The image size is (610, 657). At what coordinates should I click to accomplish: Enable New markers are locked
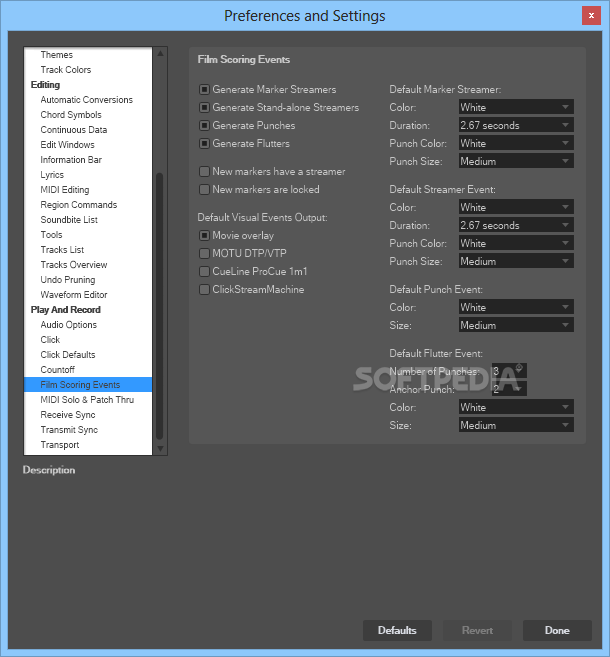pyautogui.click(x=204, y=189)
